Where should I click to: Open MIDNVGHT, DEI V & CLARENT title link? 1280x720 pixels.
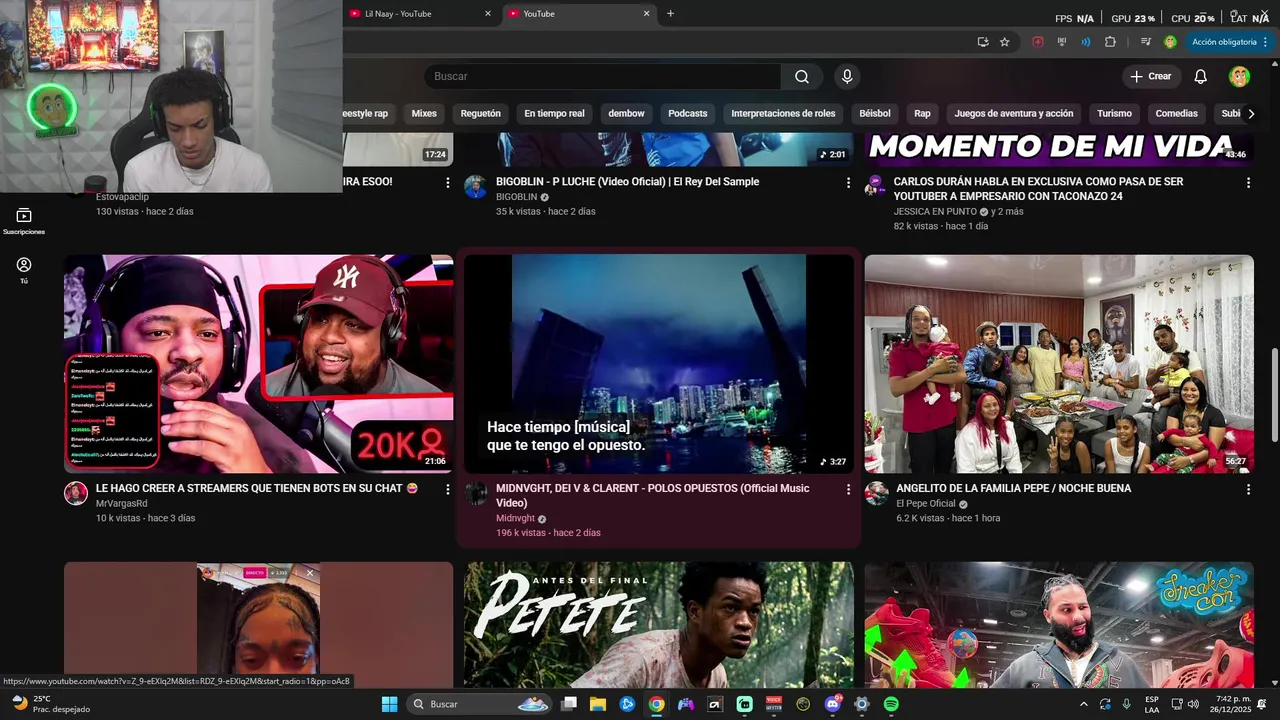click(x=653, y=496)
